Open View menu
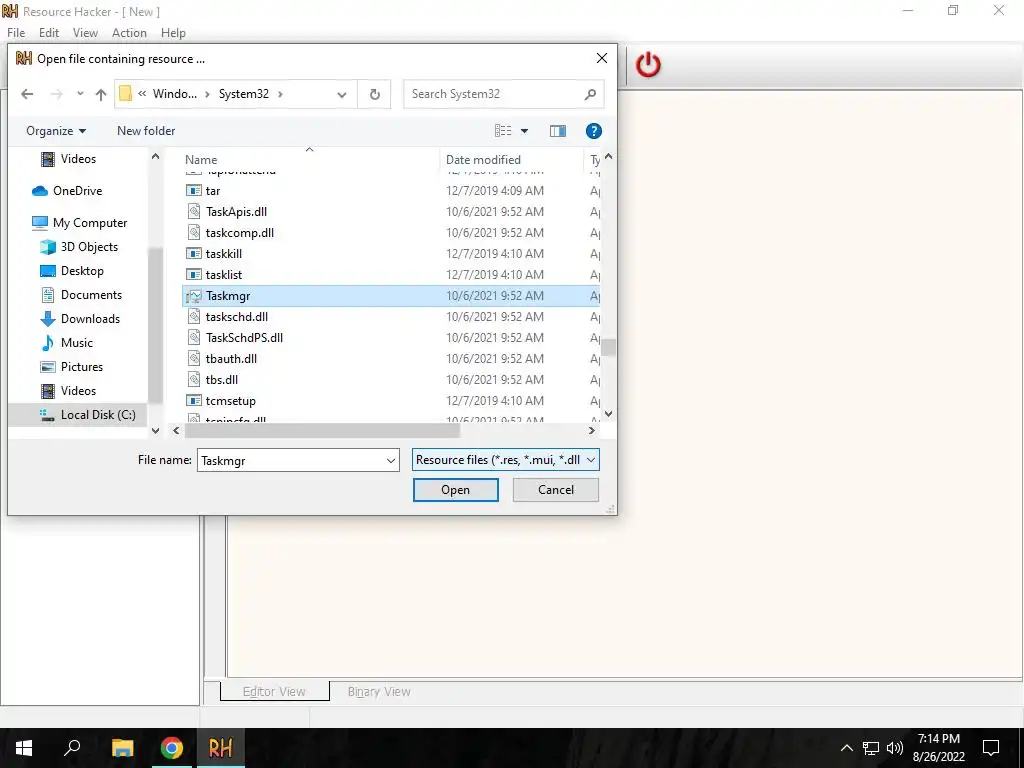This screenshot has width=1024, height=768. 85,33
